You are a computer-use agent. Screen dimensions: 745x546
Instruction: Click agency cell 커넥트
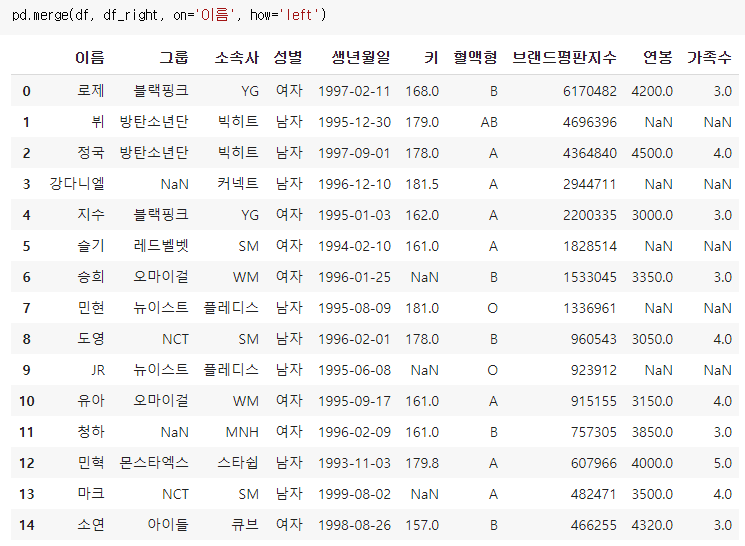point(238,183)
